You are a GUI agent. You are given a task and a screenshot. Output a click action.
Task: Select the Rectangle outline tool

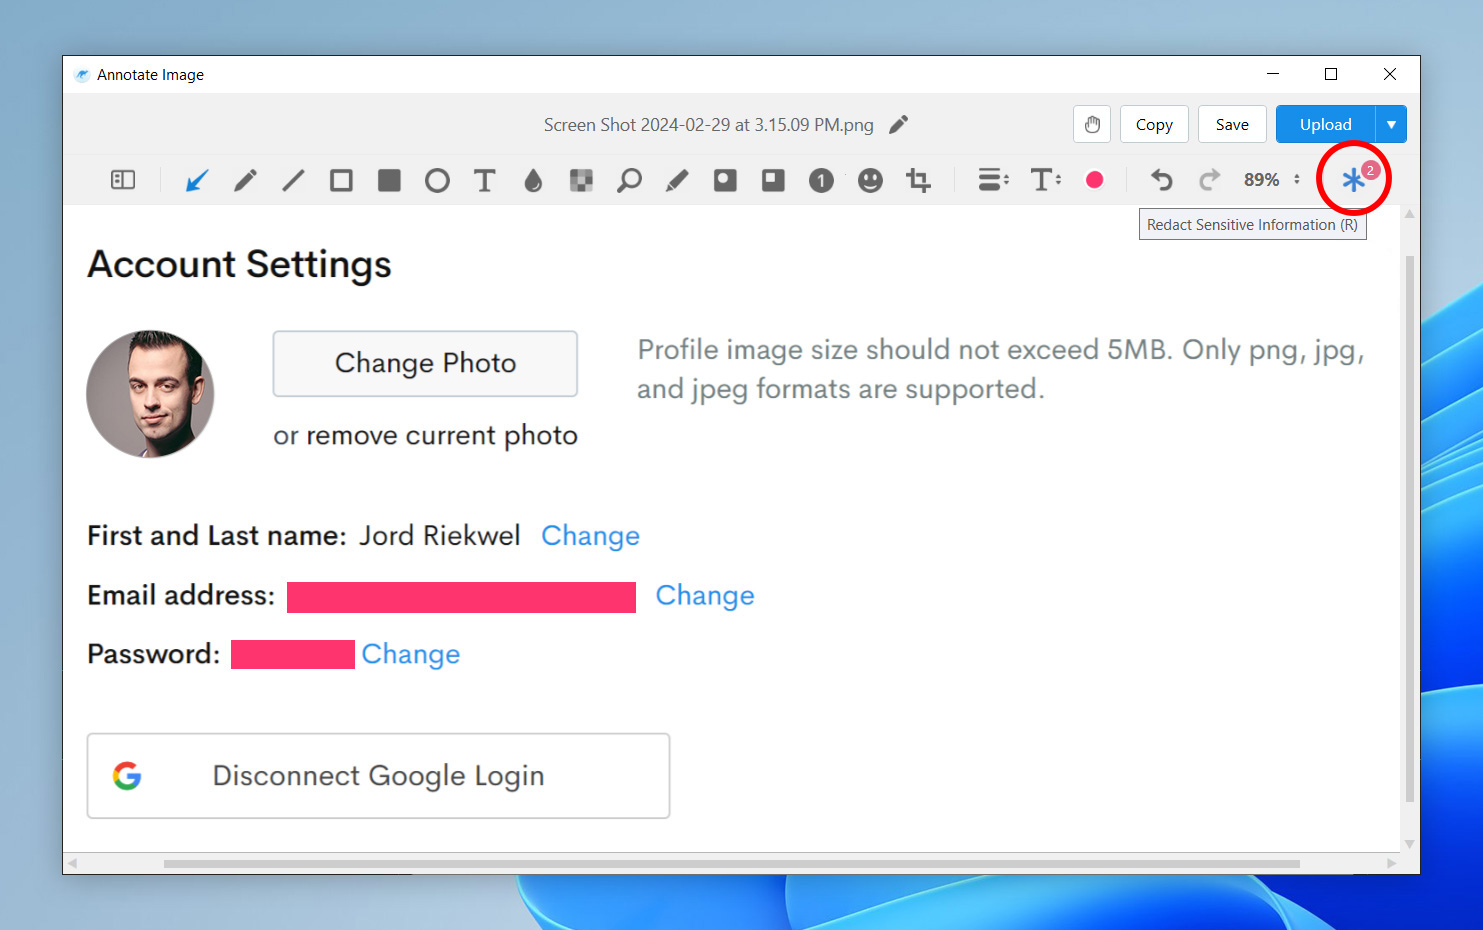tap(341, 180)
